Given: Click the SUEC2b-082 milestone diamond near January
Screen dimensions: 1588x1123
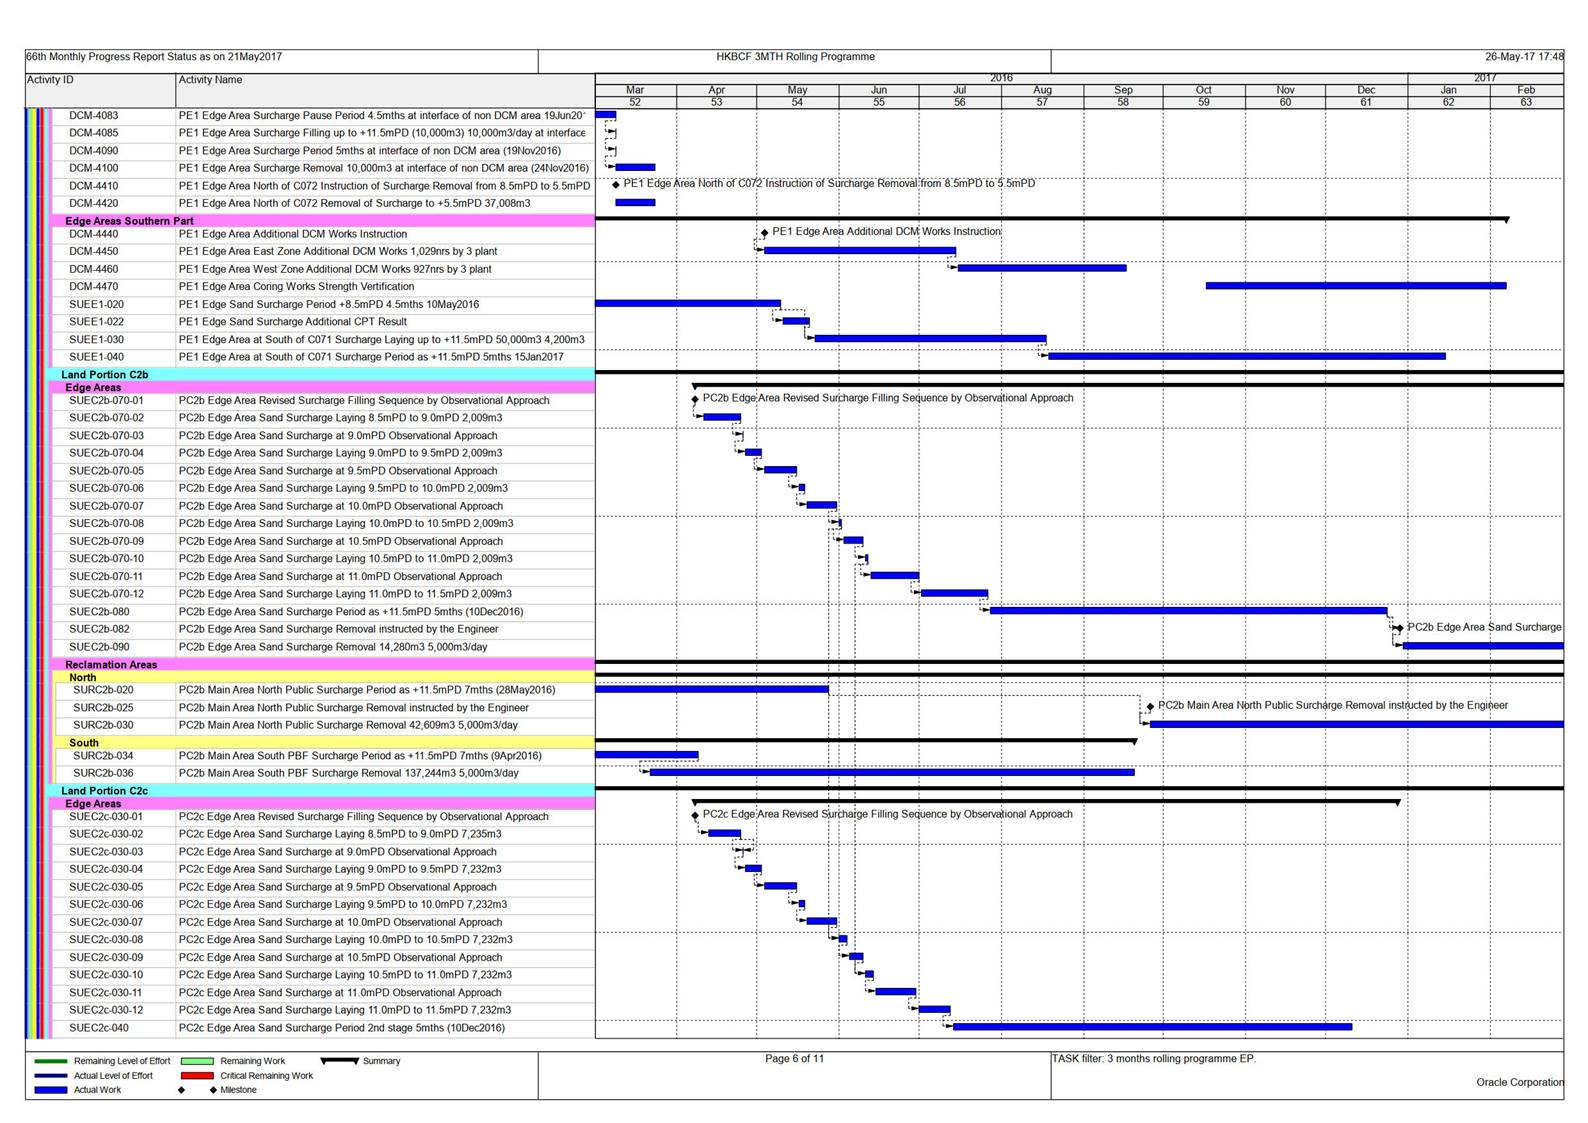Looking at the screenshot, I should (1399, 628).
